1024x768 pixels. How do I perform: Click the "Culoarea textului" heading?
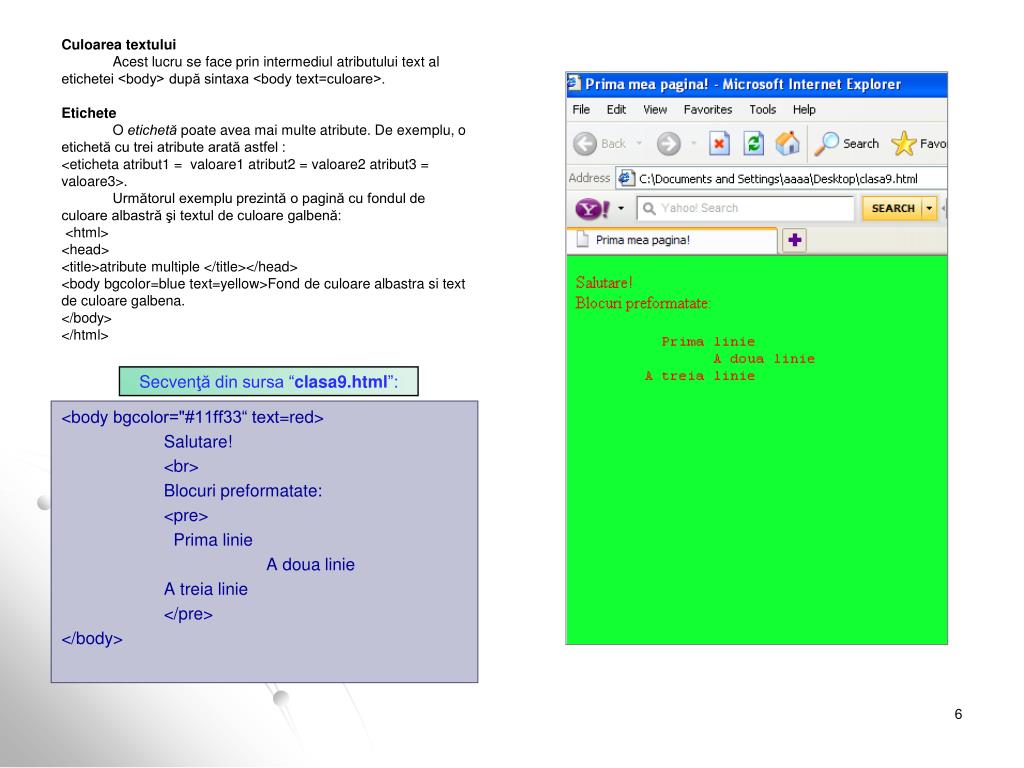(118, 44)
